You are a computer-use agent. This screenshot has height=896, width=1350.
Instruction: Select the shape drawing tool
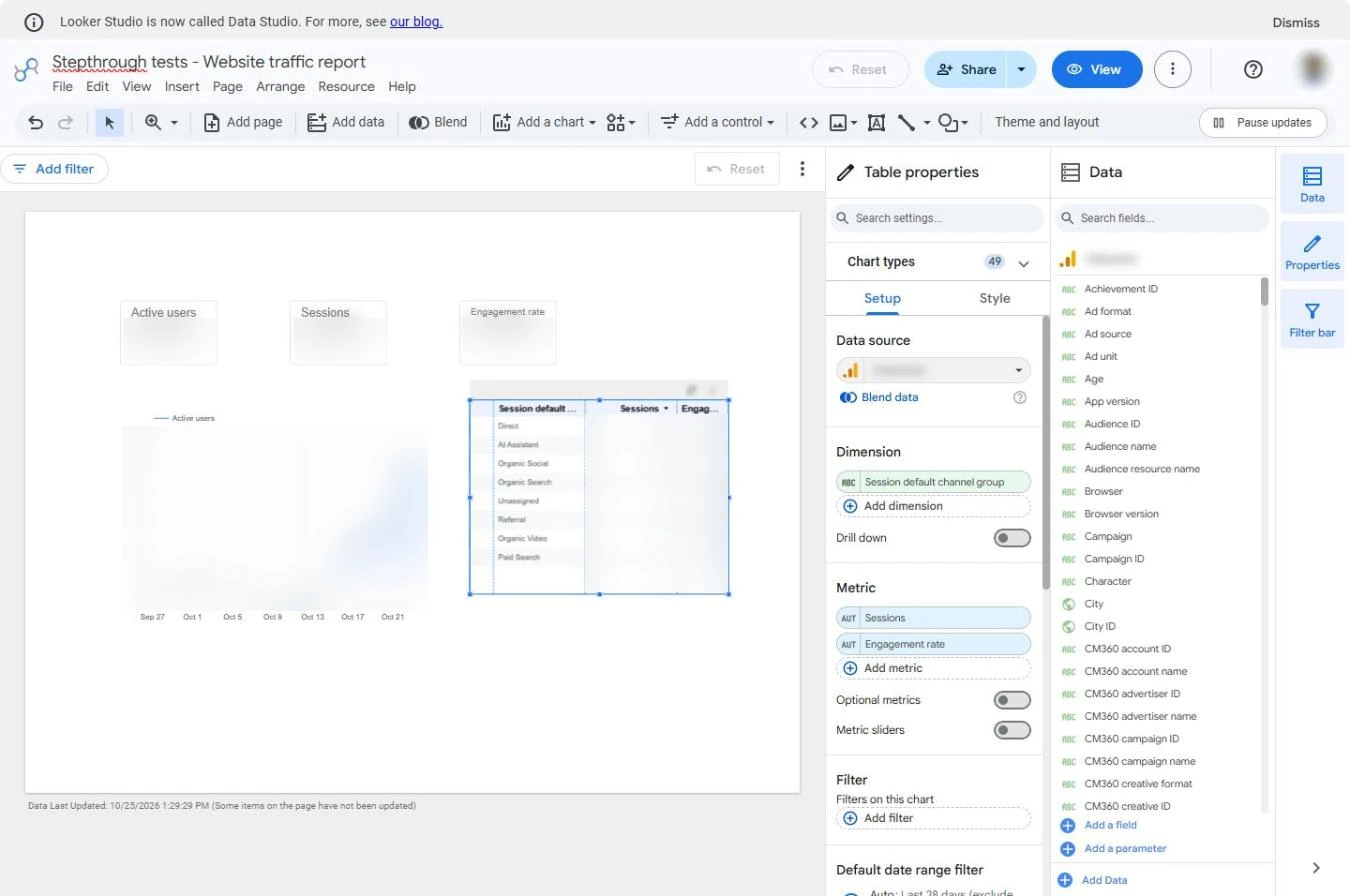click(948, 122)
